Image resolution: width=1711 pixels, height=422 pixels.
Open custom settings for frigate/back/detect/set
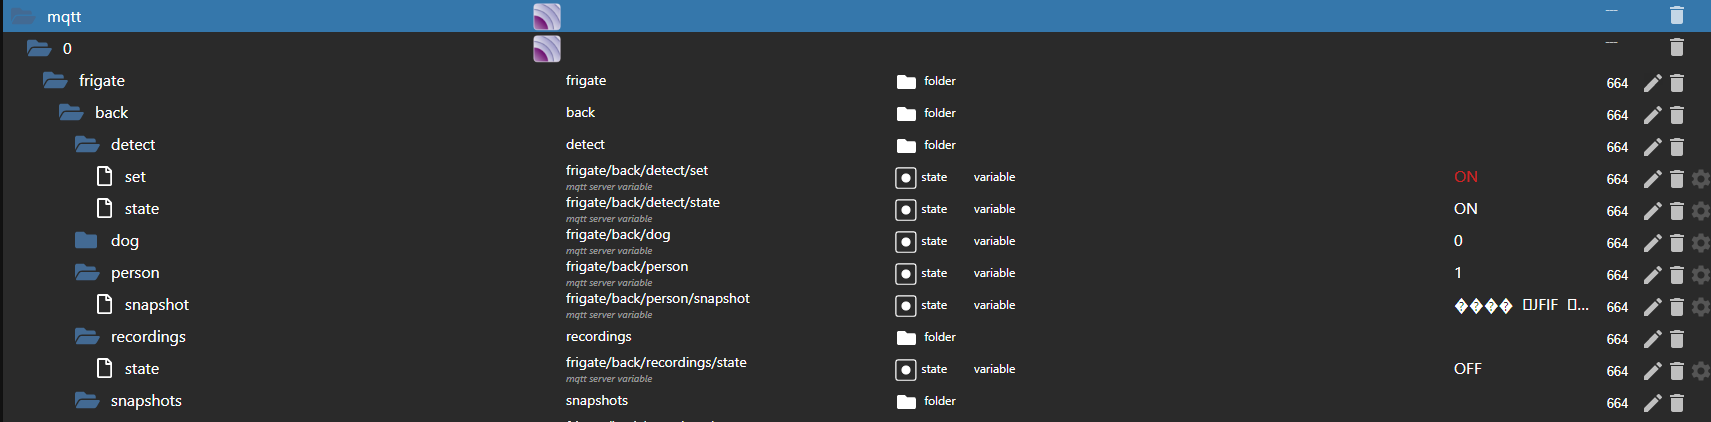click(x=1700, y=179)
